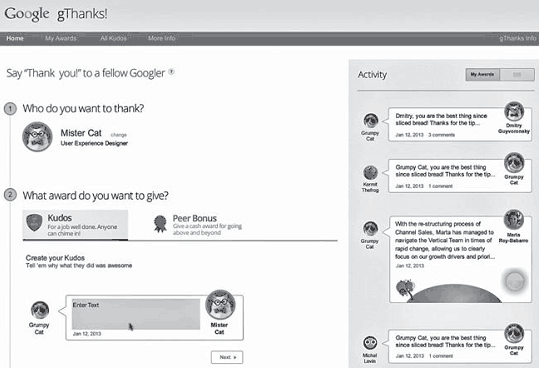The height and width of the screenshot is (368, 539).
Task: Click change link next to Mister Cat
Action: [x=119, y=135]
